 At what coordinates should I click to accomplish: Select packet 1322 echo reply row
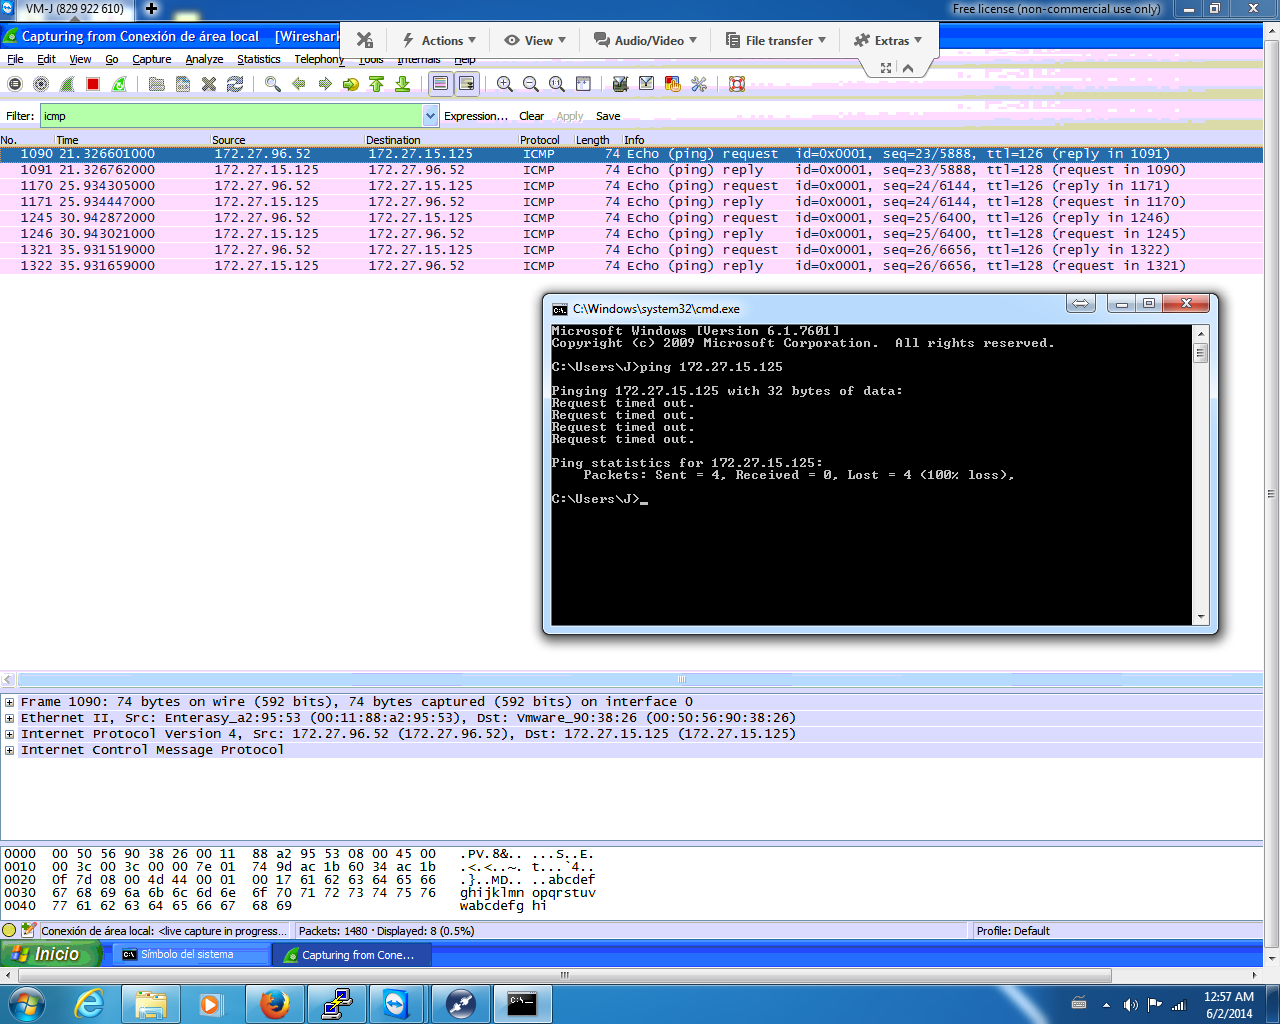tap(631, 266)
